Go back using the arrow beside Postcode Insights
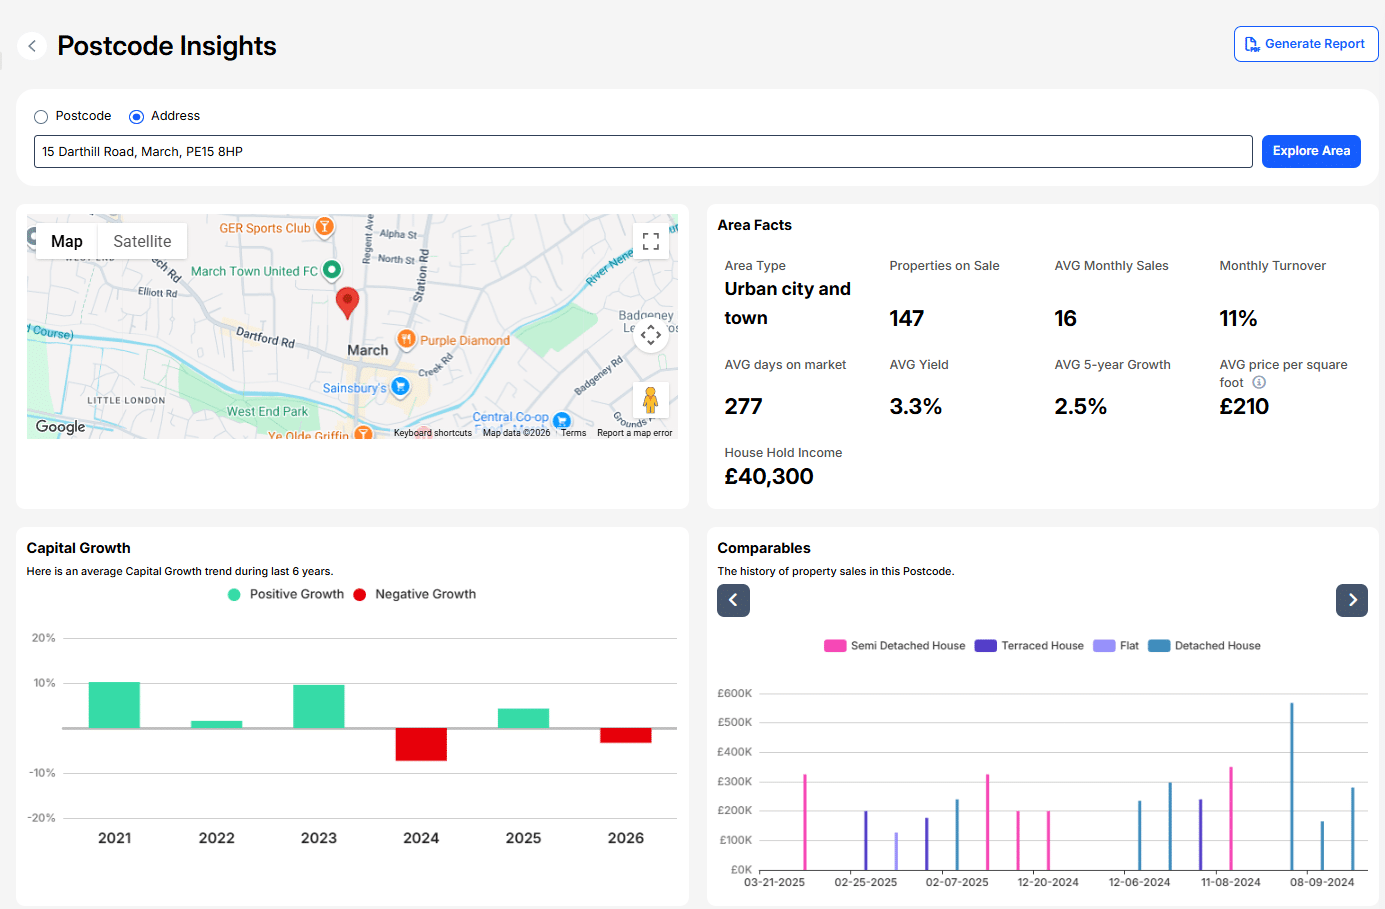The width and height of the screenshot is (1385, 909). click(32, 46)
